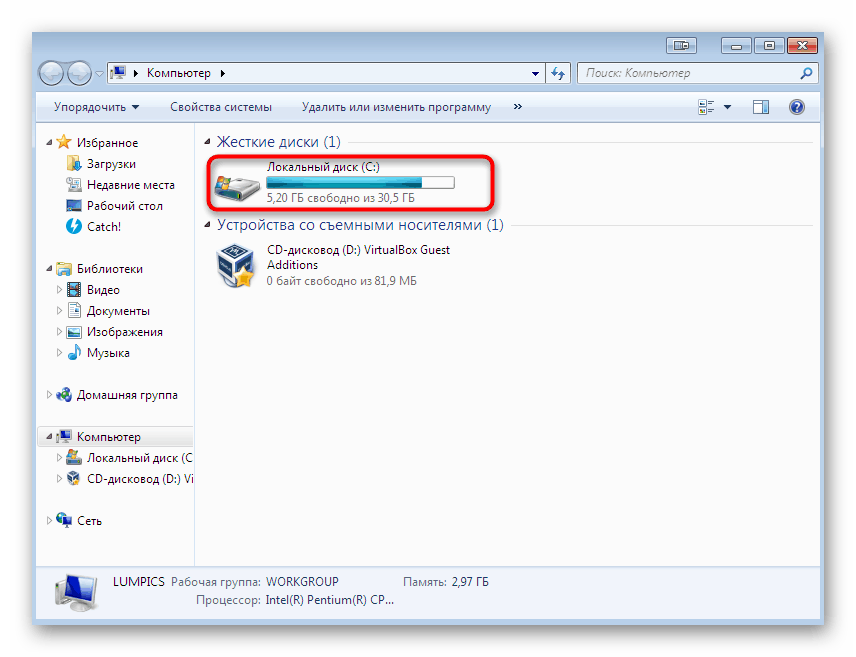Click 'WORKGROUP' in details pane

302,582
